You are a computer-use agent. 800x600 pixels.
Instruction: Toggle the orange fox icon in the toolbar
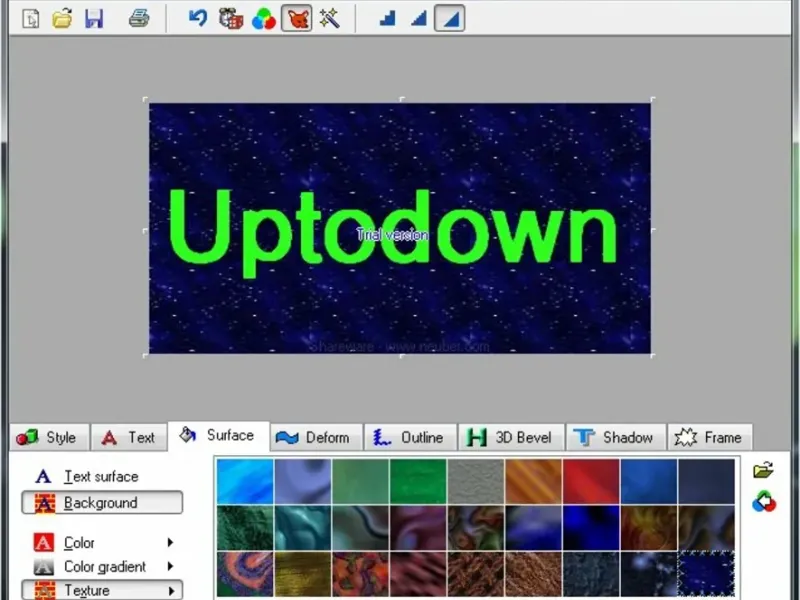point(296,19)
